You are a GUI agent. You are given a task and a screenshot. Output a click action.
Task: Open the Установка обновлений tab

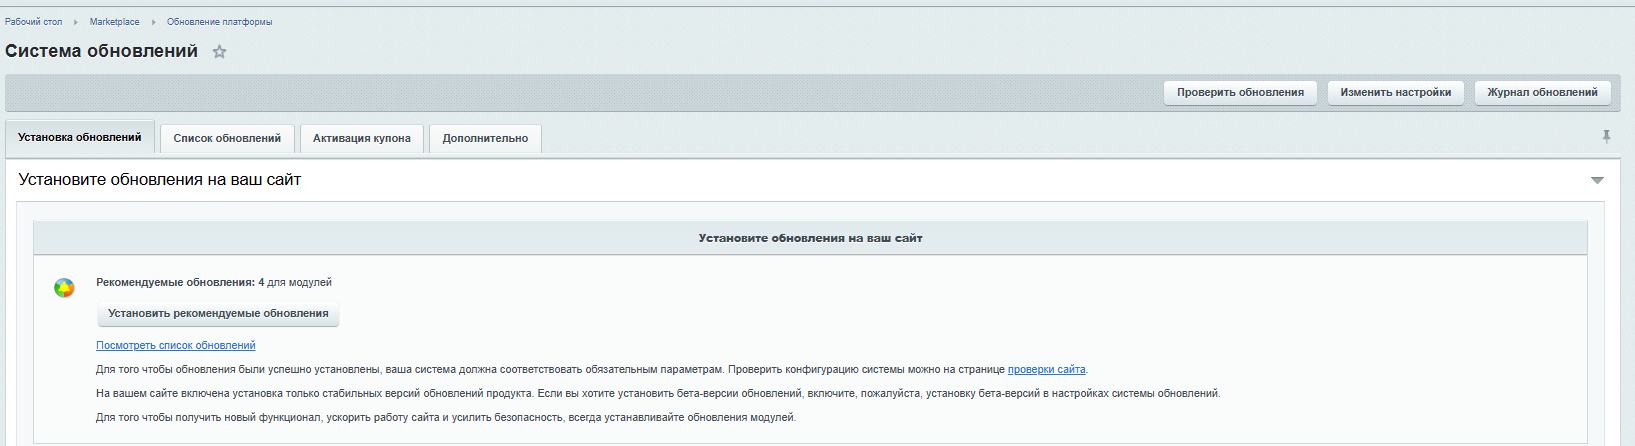(x=80, y=138)
